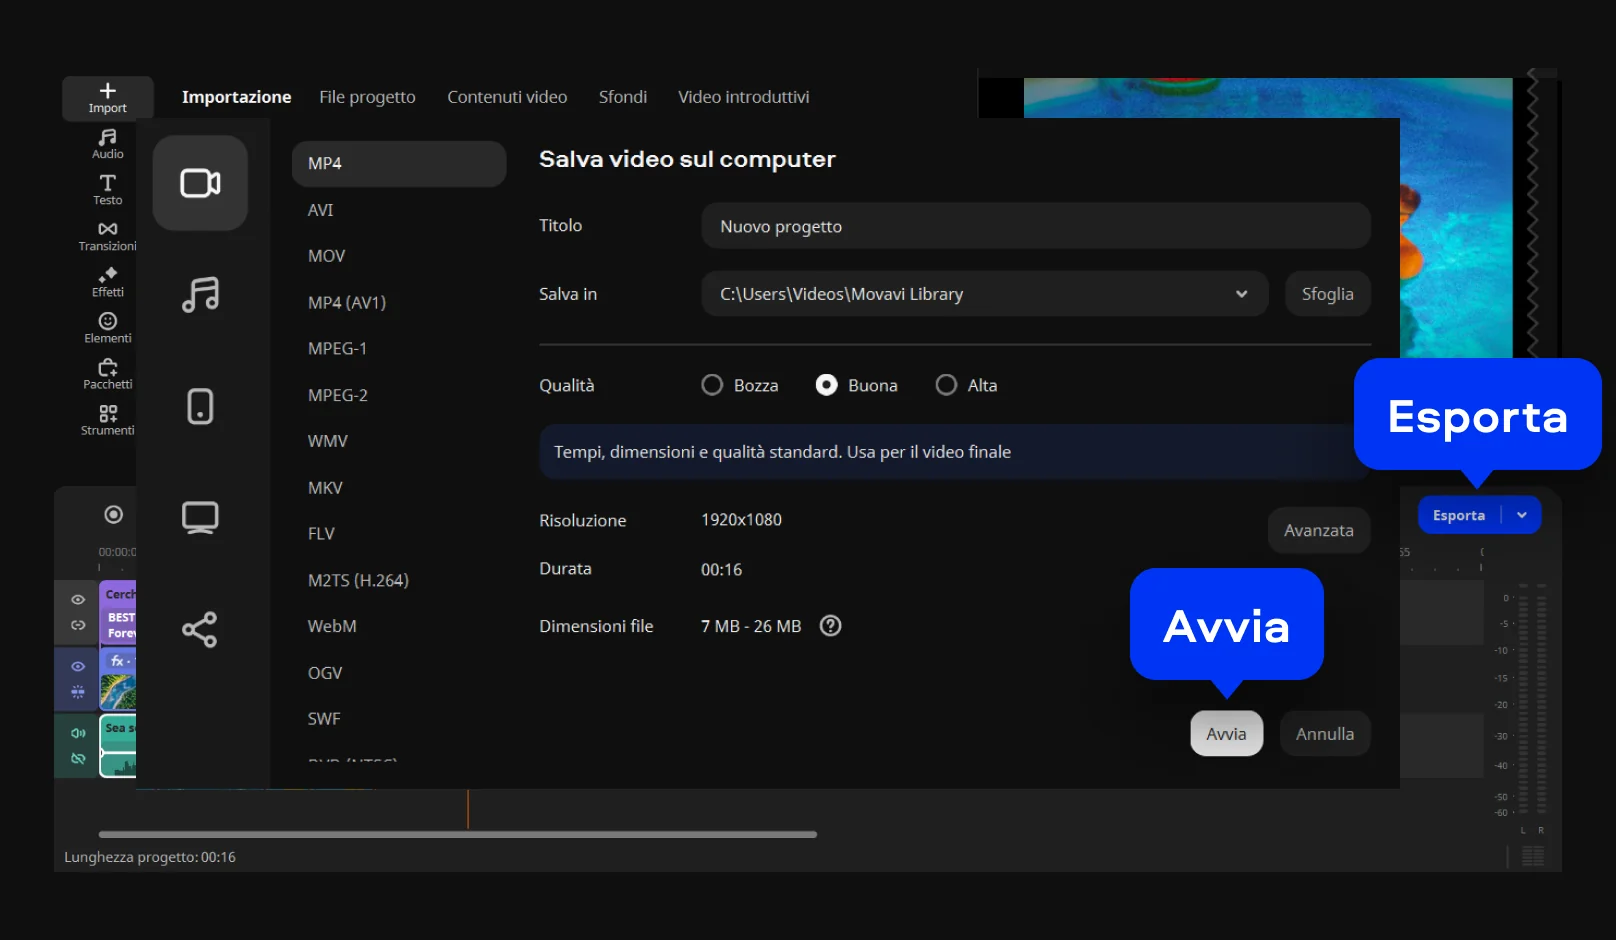Open the Esporta button dropdown arrow
1616x940 pixels.
pos(1522,515)
